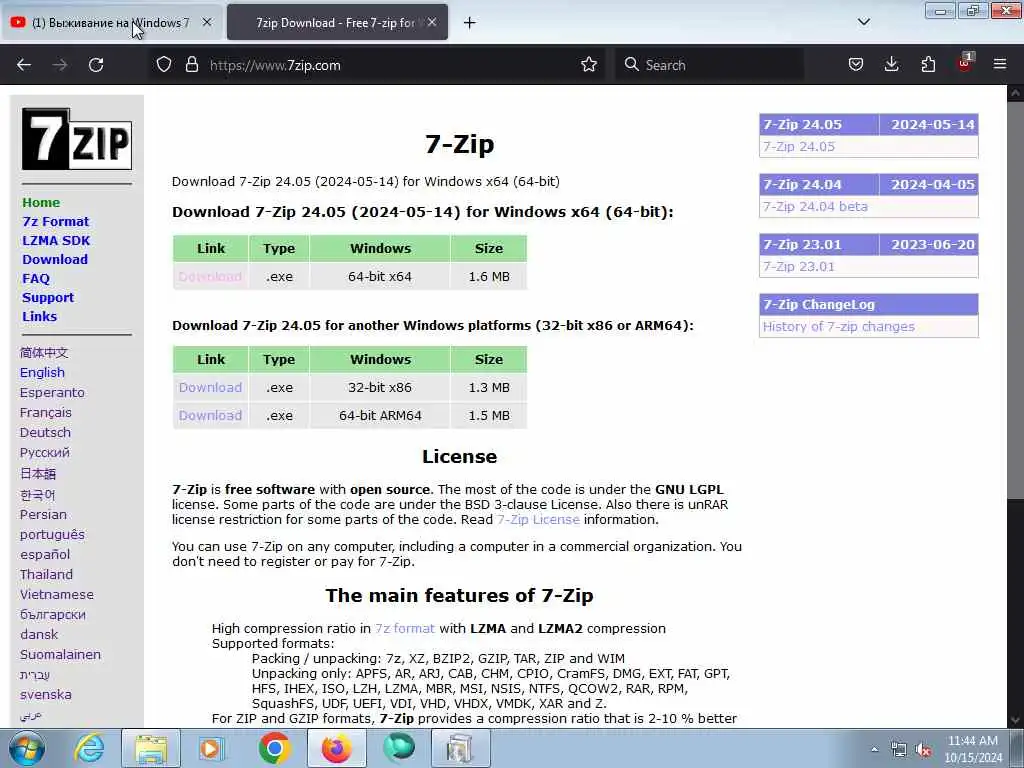Screen dimensions: 1024x768
Task: Launch Google Chrome from the taskbar
Action: 274,748
